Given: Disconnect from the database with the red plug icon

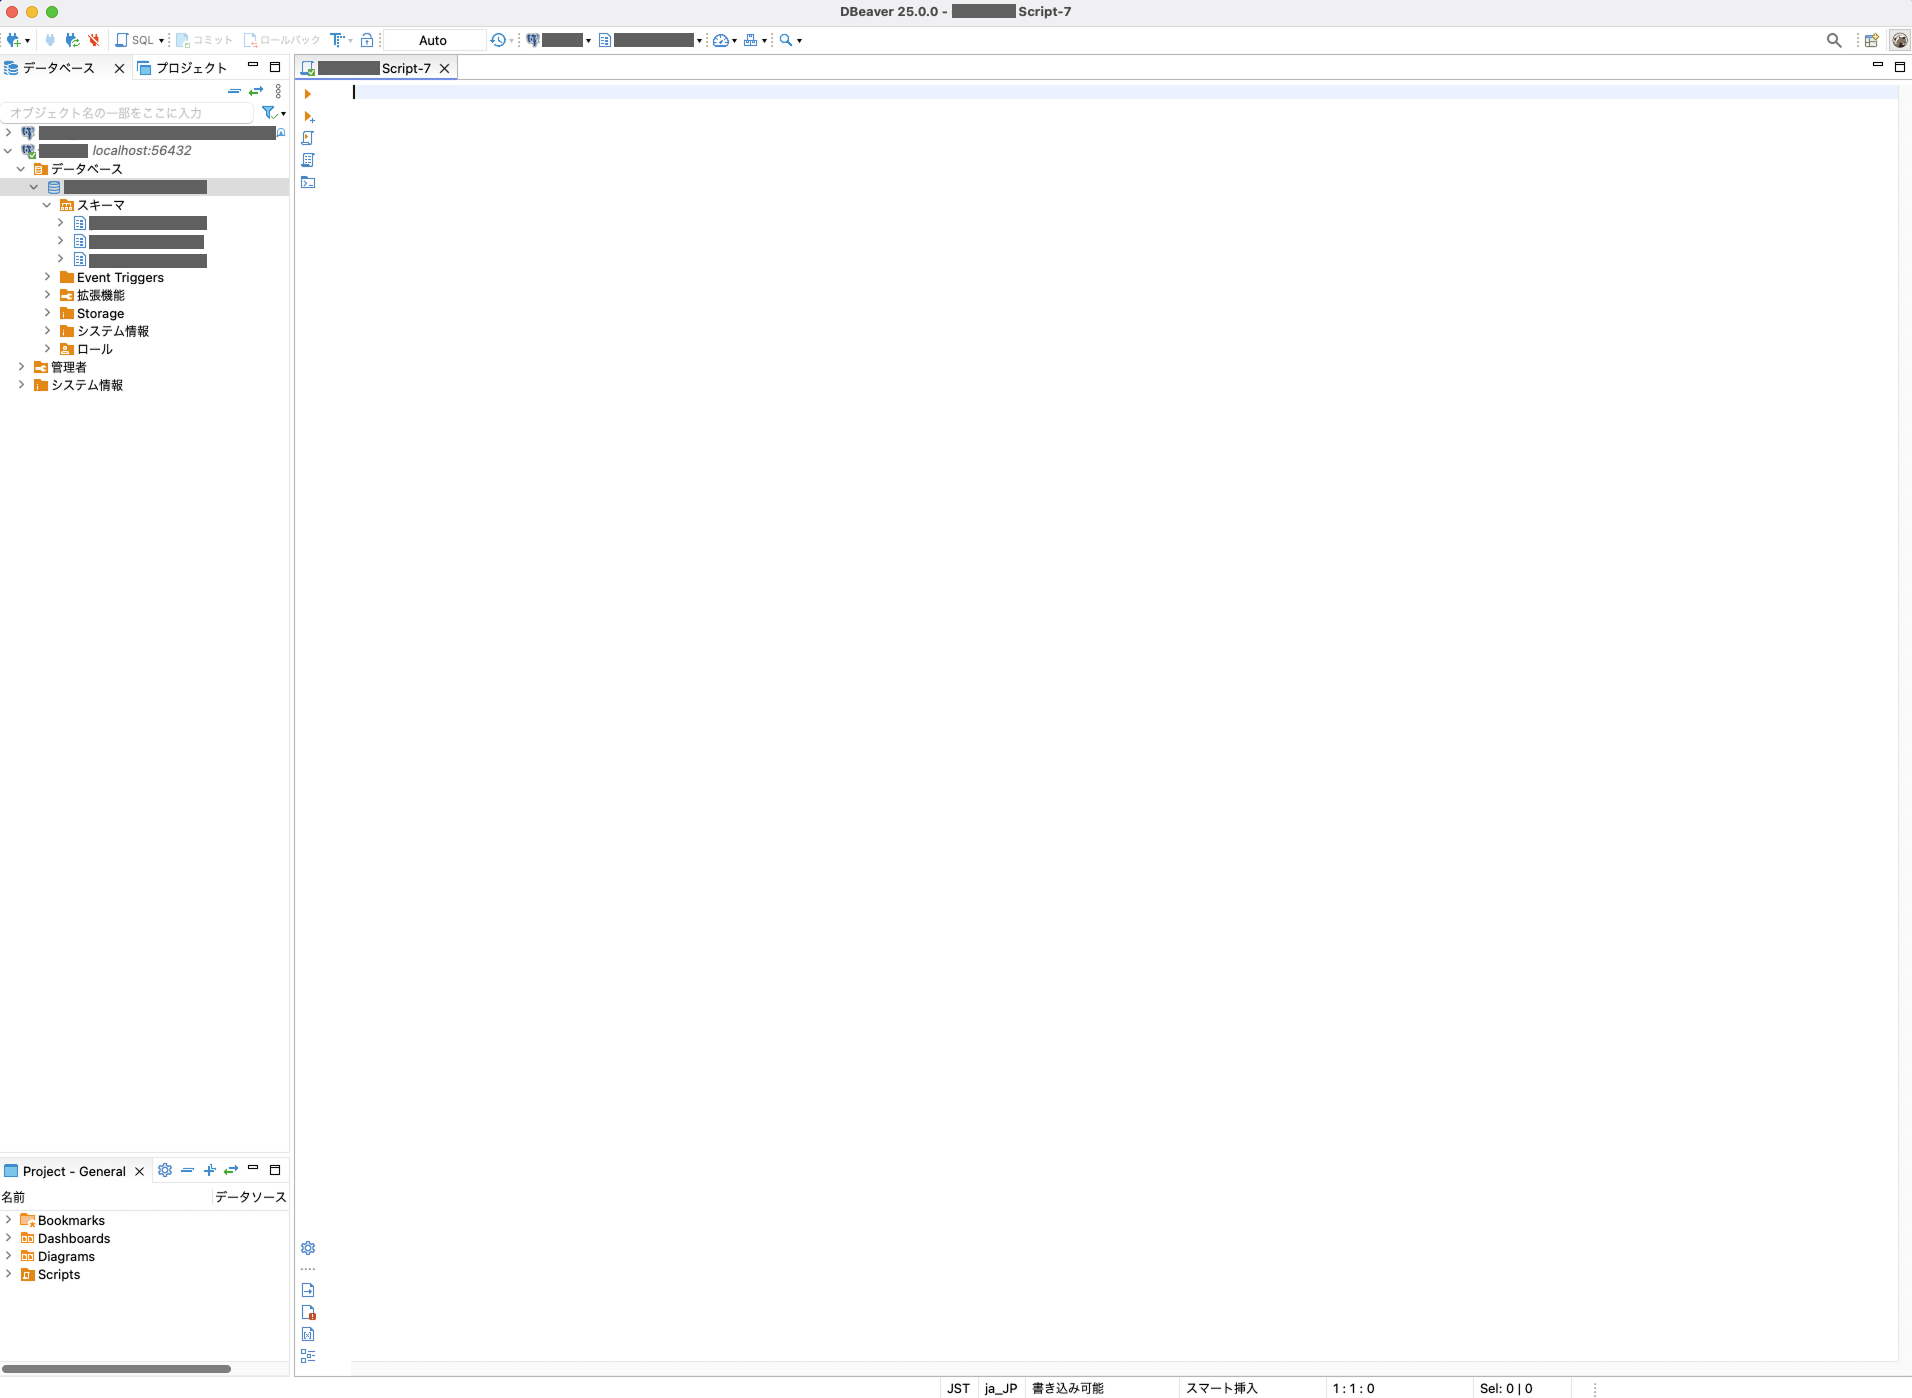Looking at the screenshot, I should (94, 40).
